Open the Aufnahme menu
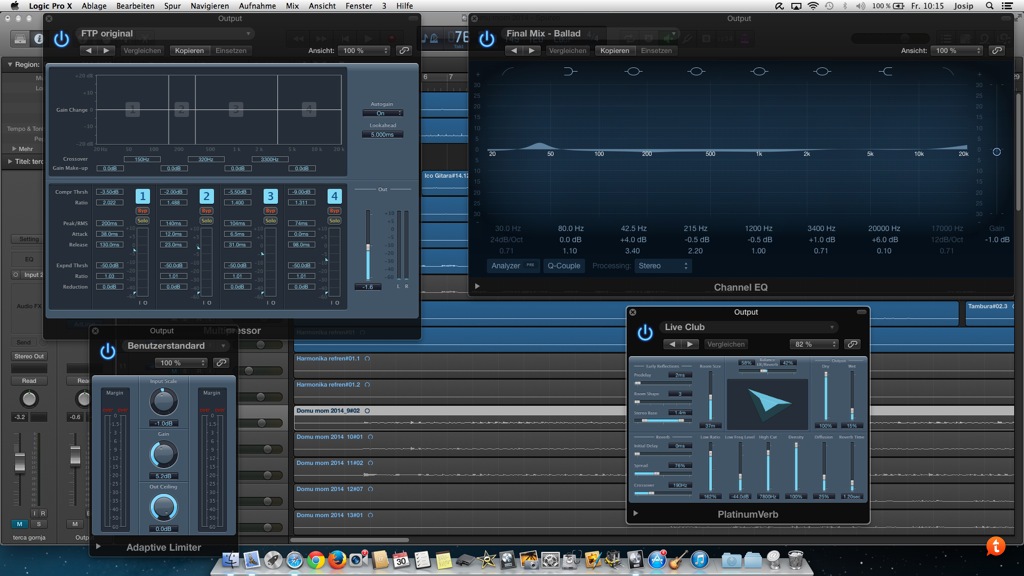Viewport: 1024px width, 576px height. (x=257, y=6)
